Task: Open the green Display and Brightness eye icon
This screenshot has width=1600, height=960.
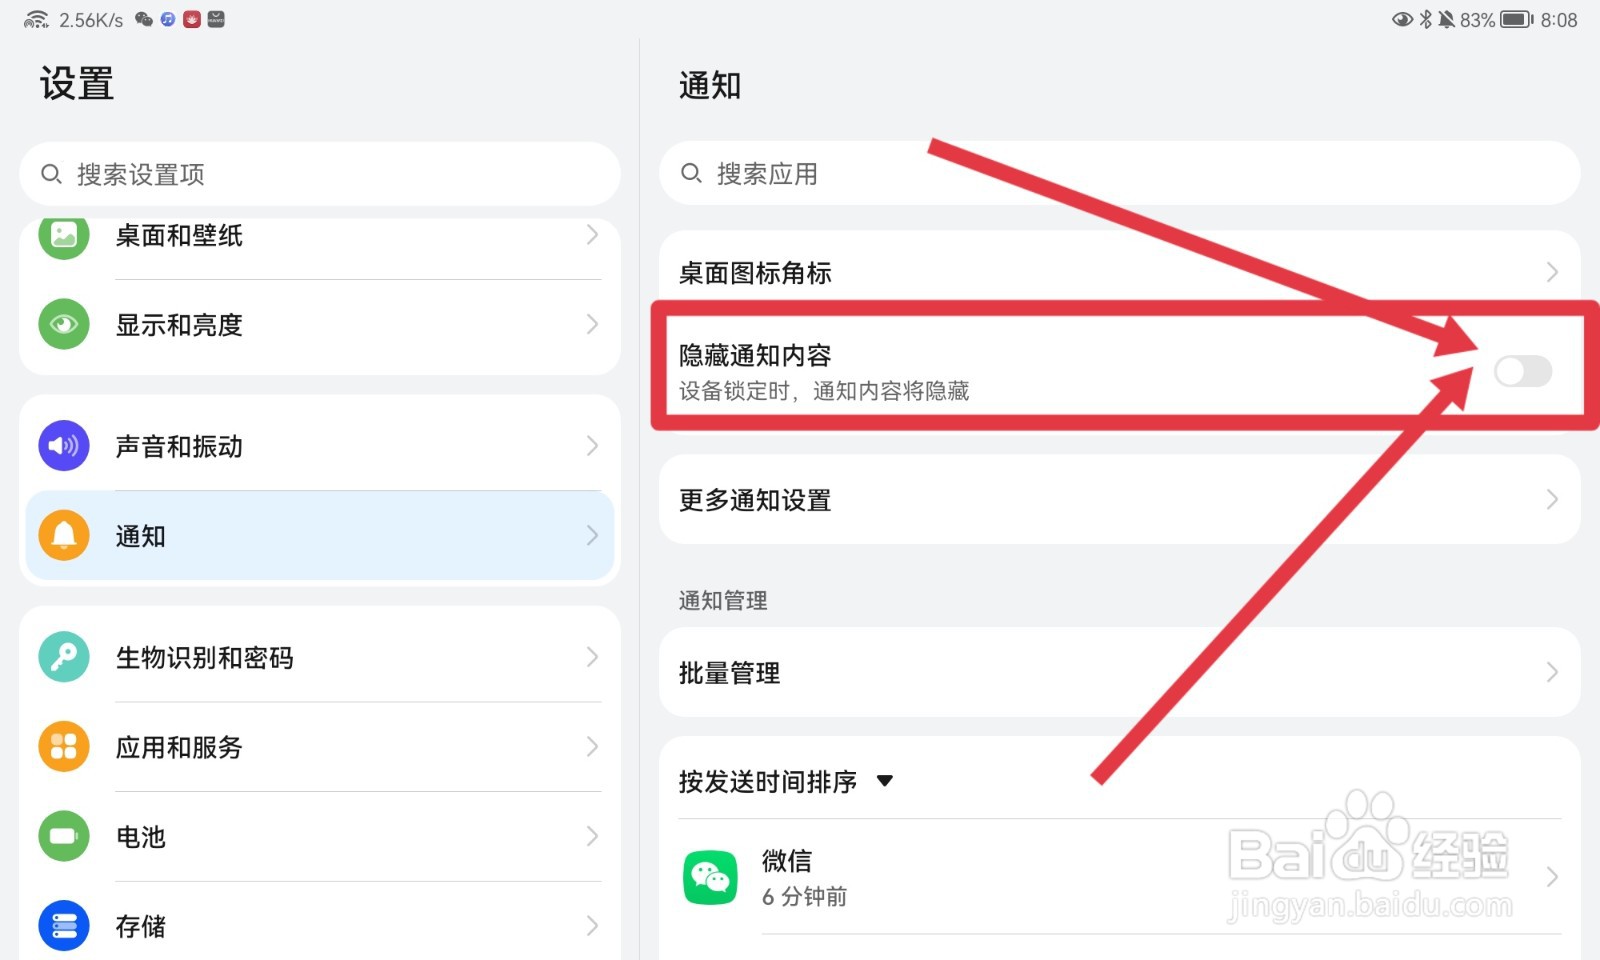Action: tap(64, 324)
